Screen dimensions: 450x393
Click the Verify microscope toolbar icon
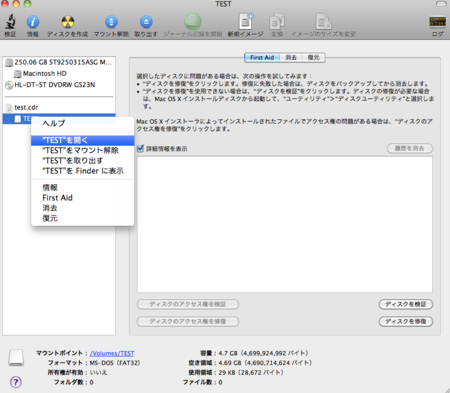tap(10, 22)
